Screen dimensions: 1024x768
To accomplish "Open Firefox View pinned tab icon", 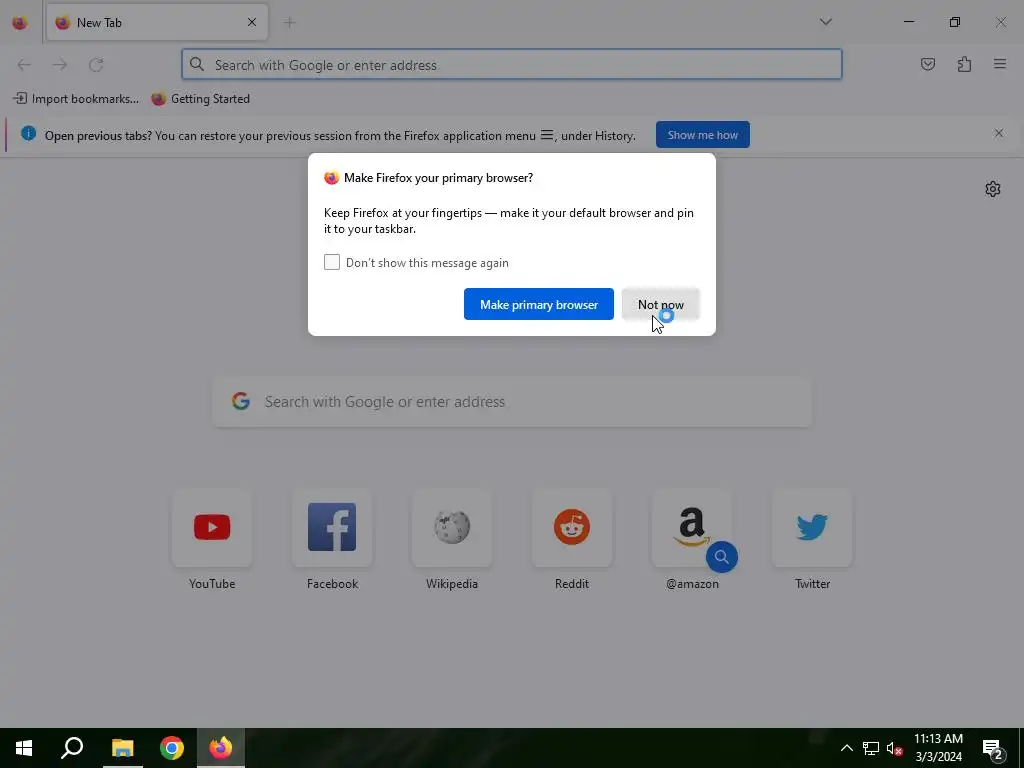I will coord(20,23).
